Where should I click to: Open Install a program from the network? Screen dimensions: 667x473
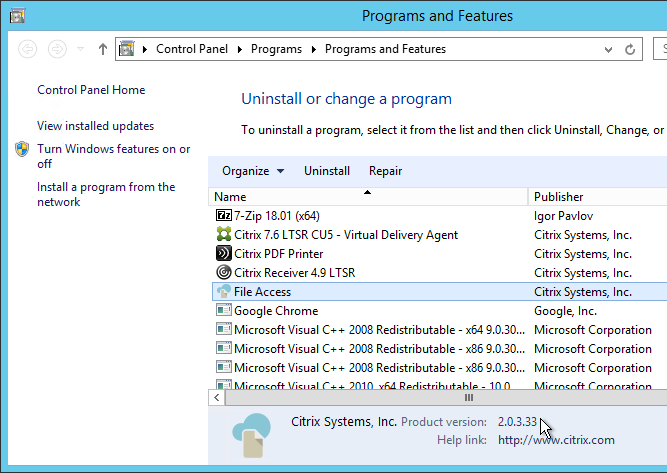tap(106, 194)
